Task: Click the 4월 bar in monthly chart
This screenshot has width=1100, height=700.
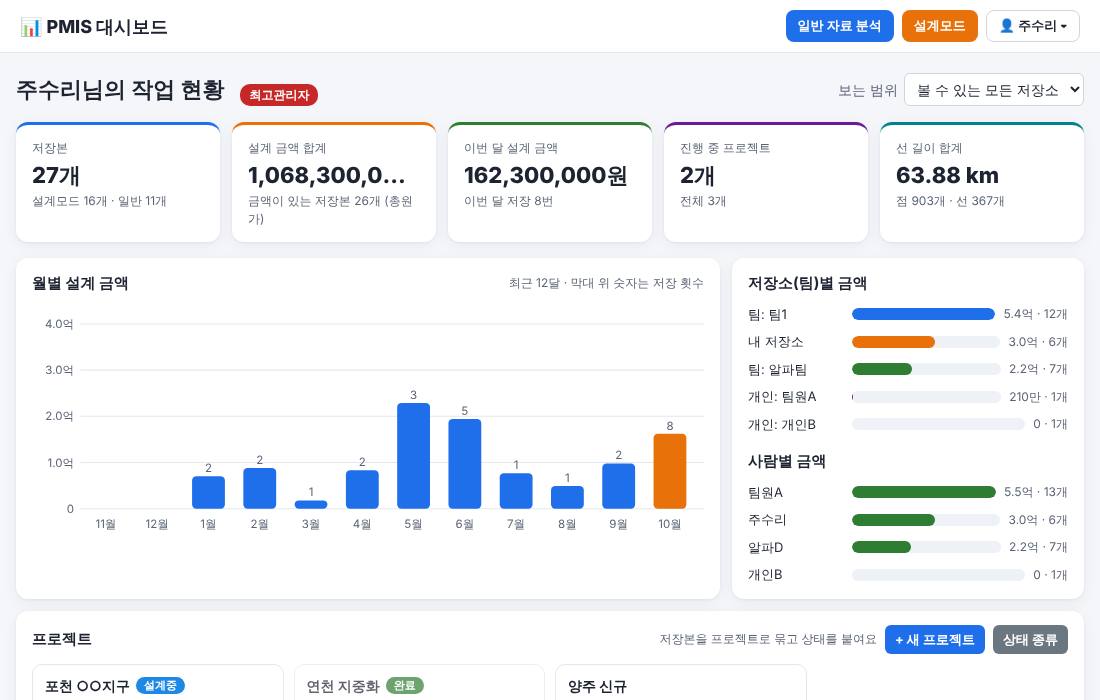Action: 362,490
